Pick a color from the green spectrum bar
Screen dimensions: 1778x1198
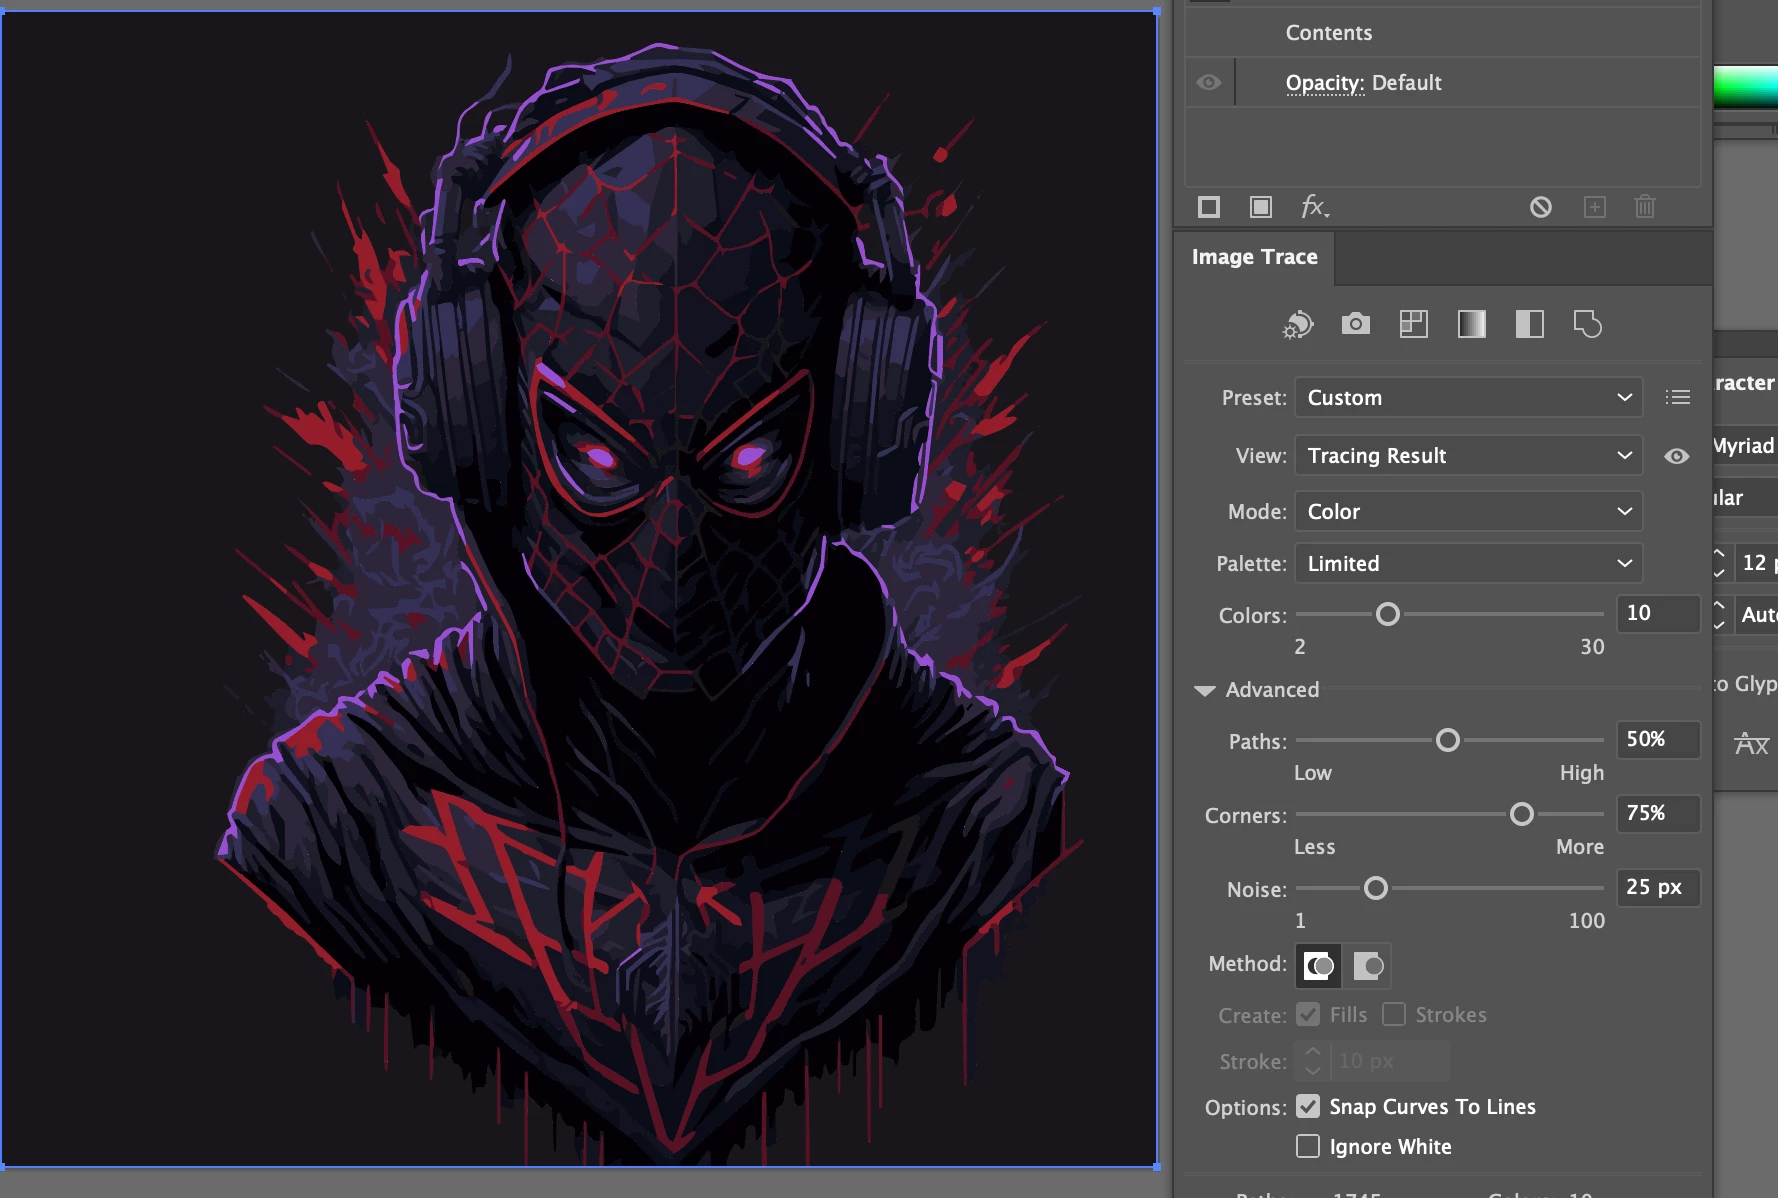1746,87
